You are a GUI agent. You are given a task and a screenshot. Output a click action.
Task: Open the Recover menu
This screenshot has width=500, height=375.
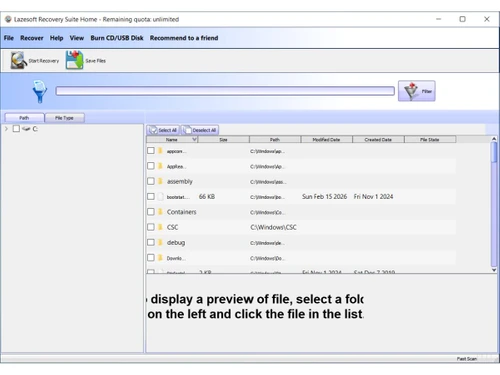(32, 38)
